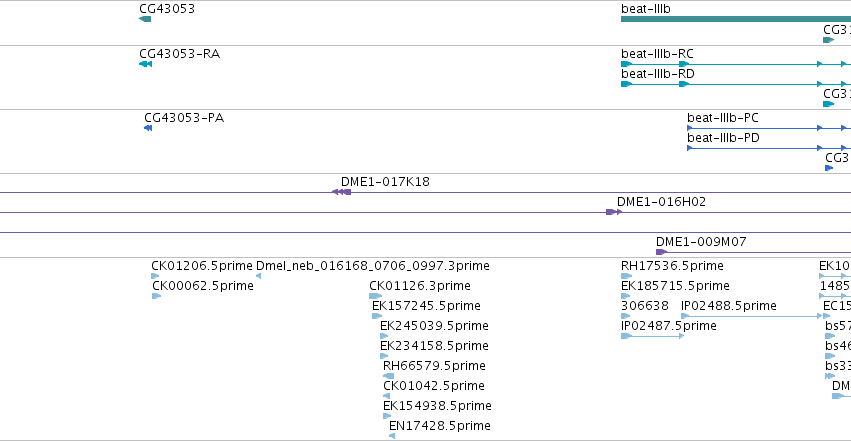Click the beat-IIIb-PC label text
The height and width of the screenshot is (441, 851).
coord(723,118)
